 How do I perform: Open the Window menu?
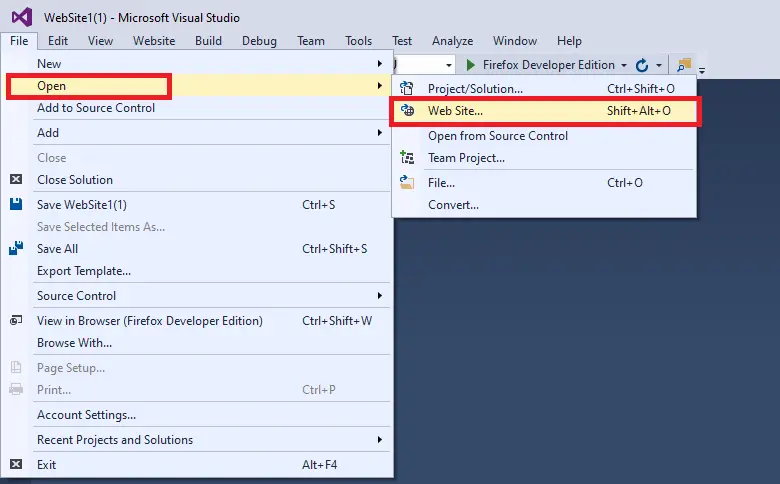(x=515, y=41)
